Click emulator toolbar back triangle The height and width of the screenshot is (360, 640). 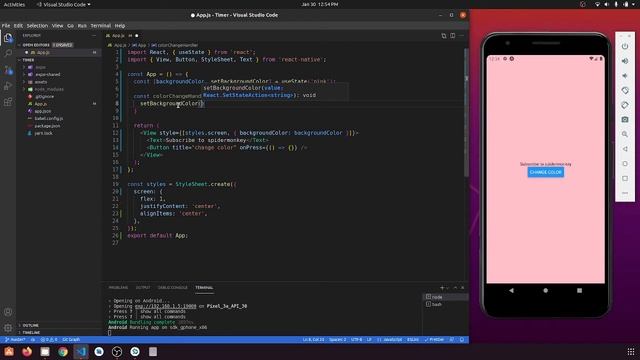[625, 149]
